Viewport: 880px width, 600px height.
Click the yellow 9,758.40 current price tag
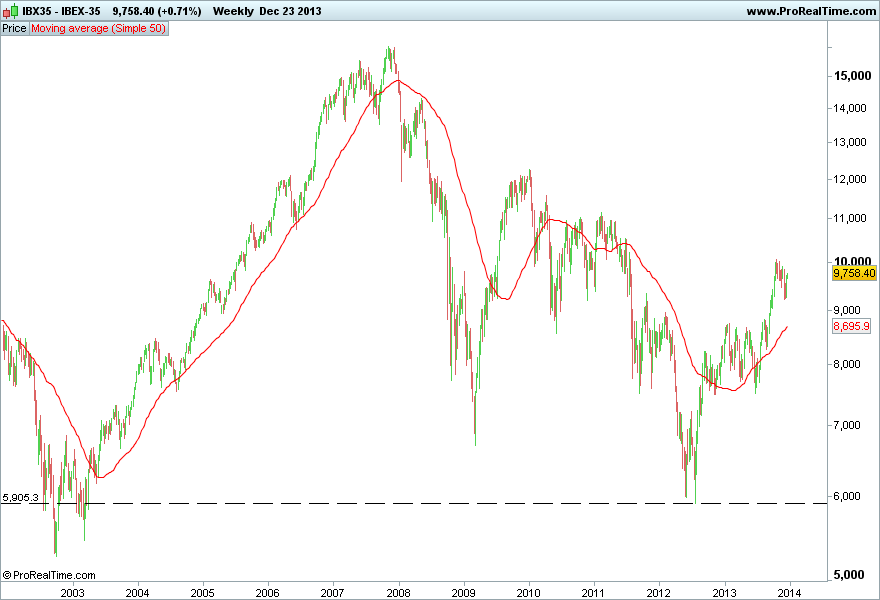[x=854, y=273]
